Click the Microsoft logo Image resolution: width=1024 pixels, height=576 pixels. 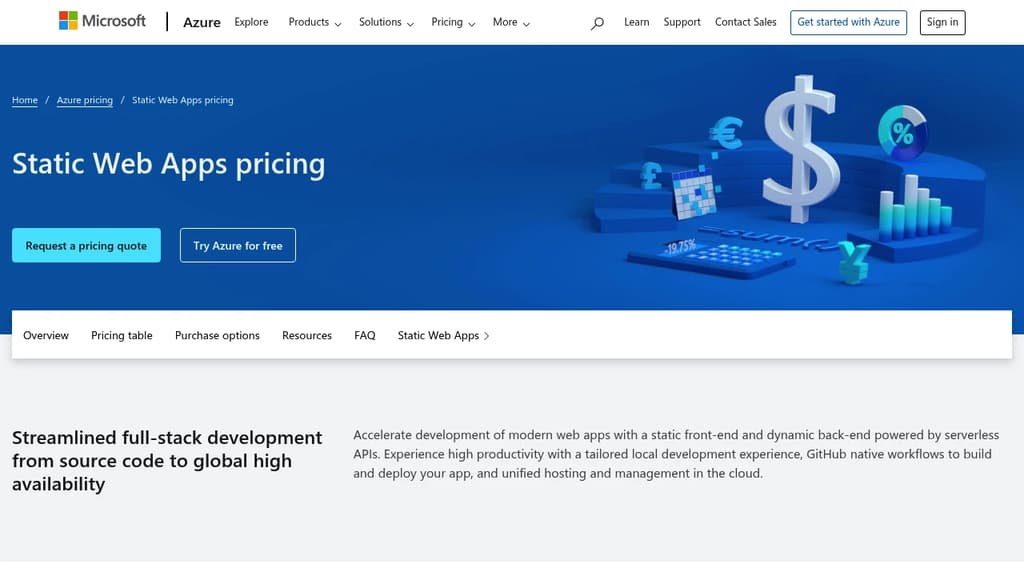coord(103,21)
